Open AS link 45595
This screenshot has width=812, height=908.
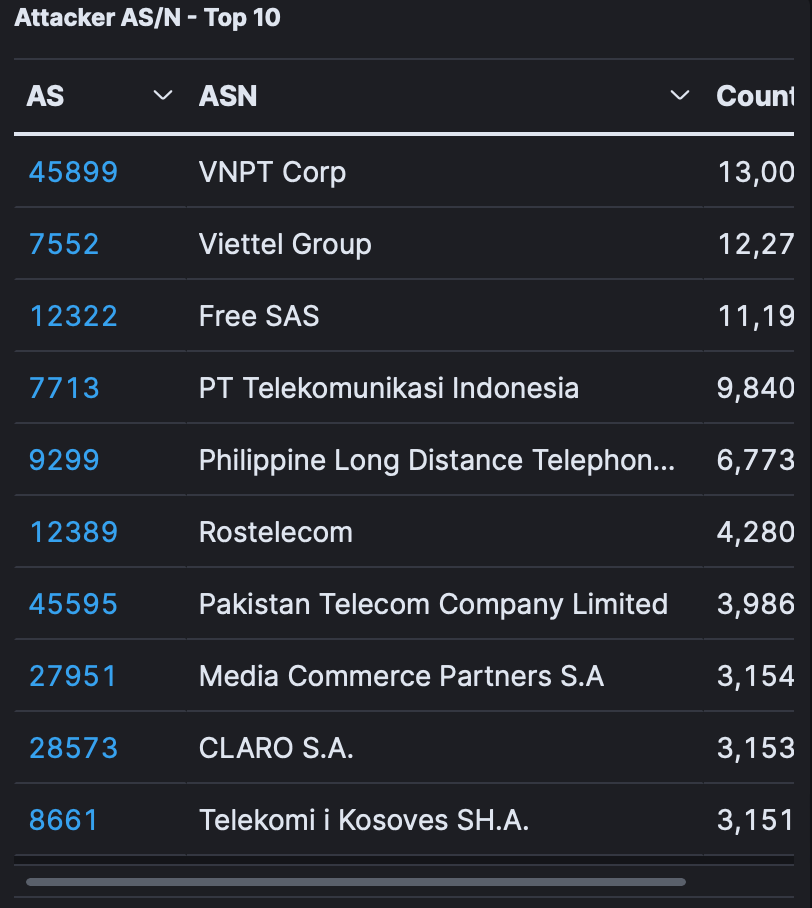[74, 604]
